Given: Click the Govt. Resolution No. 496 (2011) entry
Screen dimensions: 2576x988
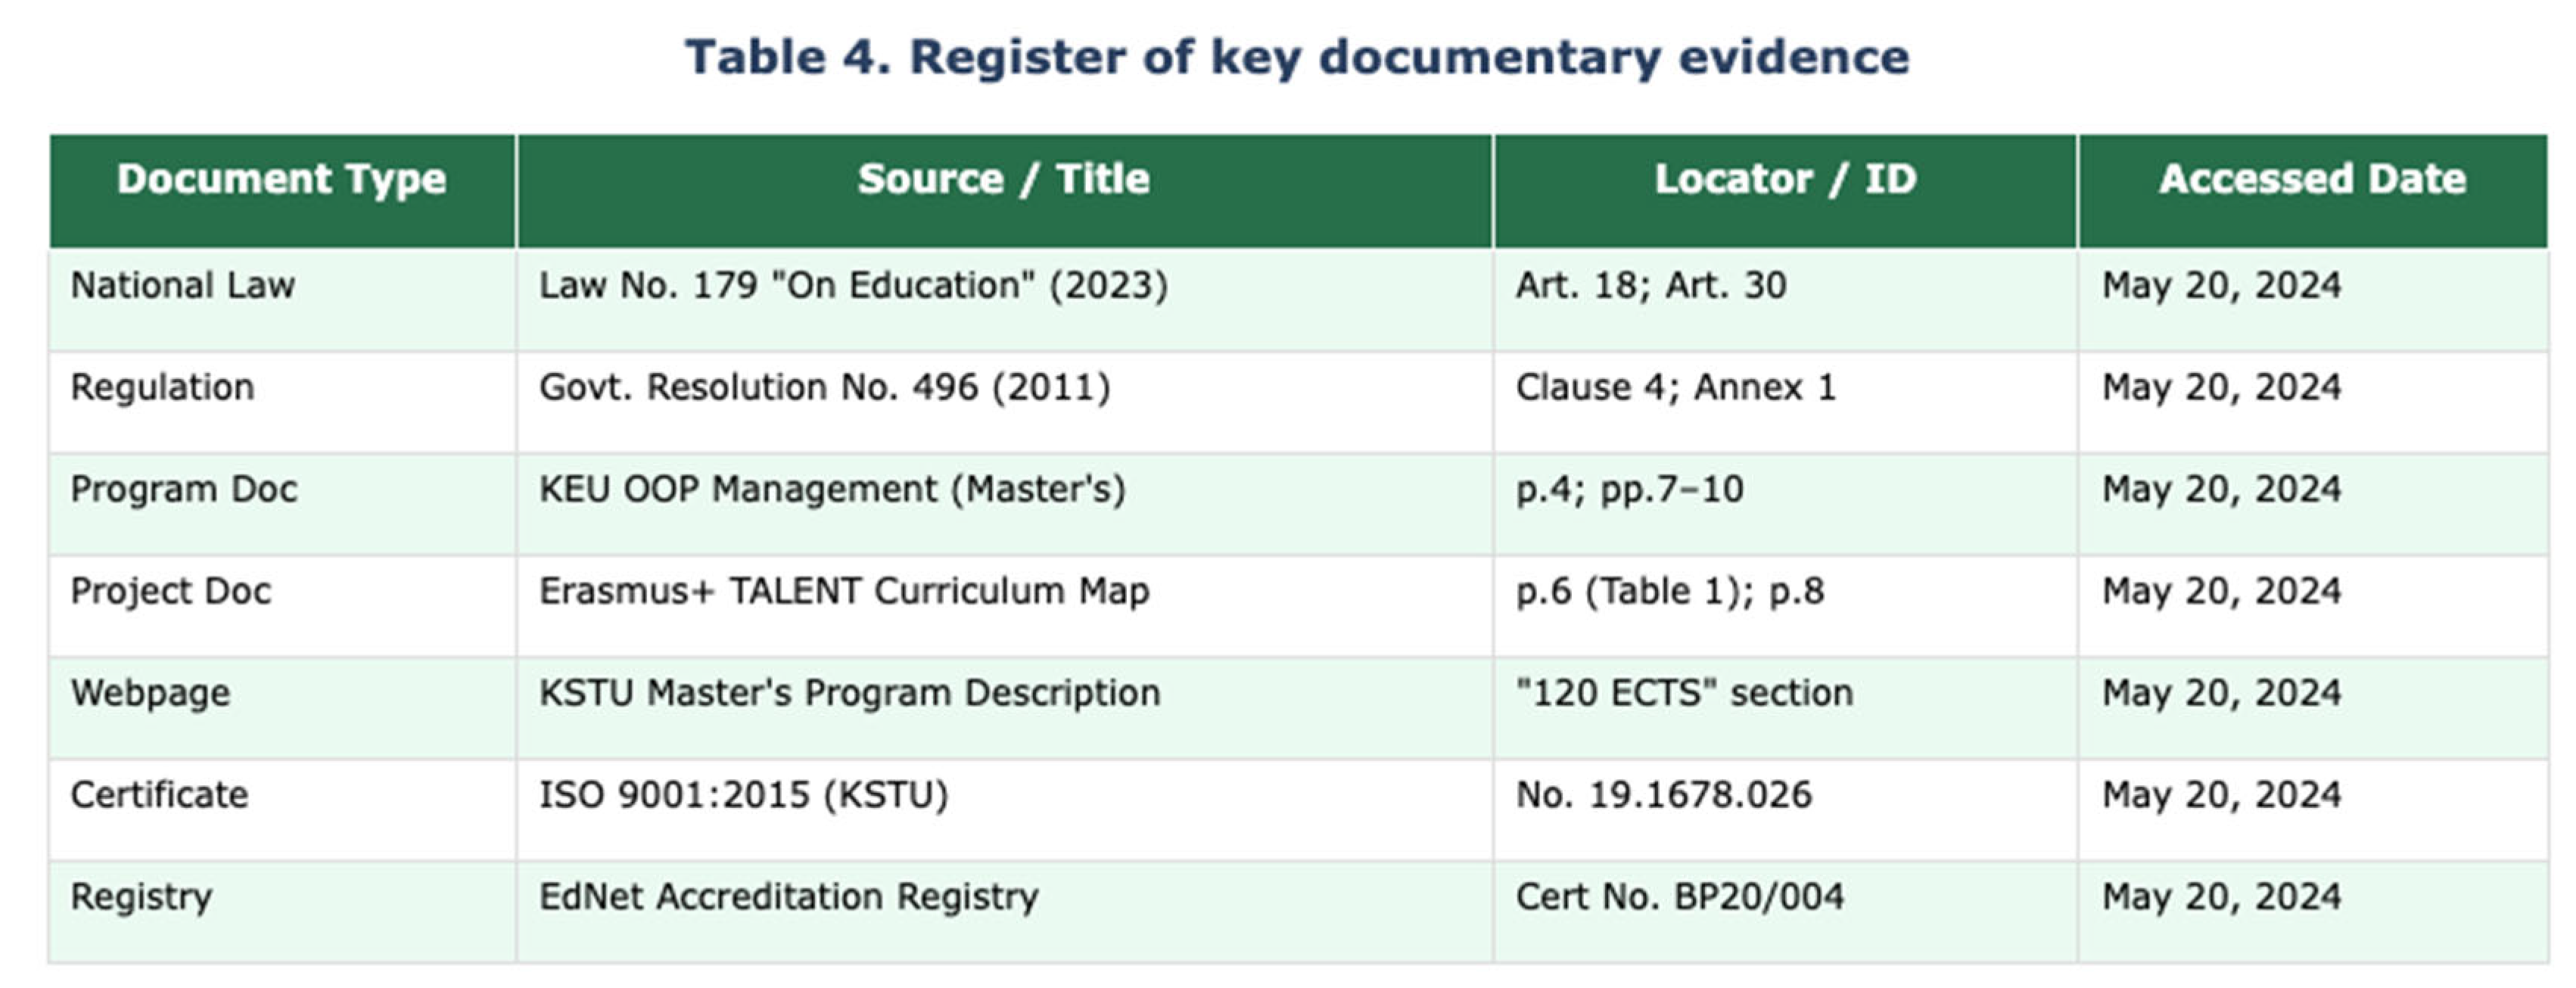Looking at the screenshot, I should pyautogui.click(x=822, y=388).
